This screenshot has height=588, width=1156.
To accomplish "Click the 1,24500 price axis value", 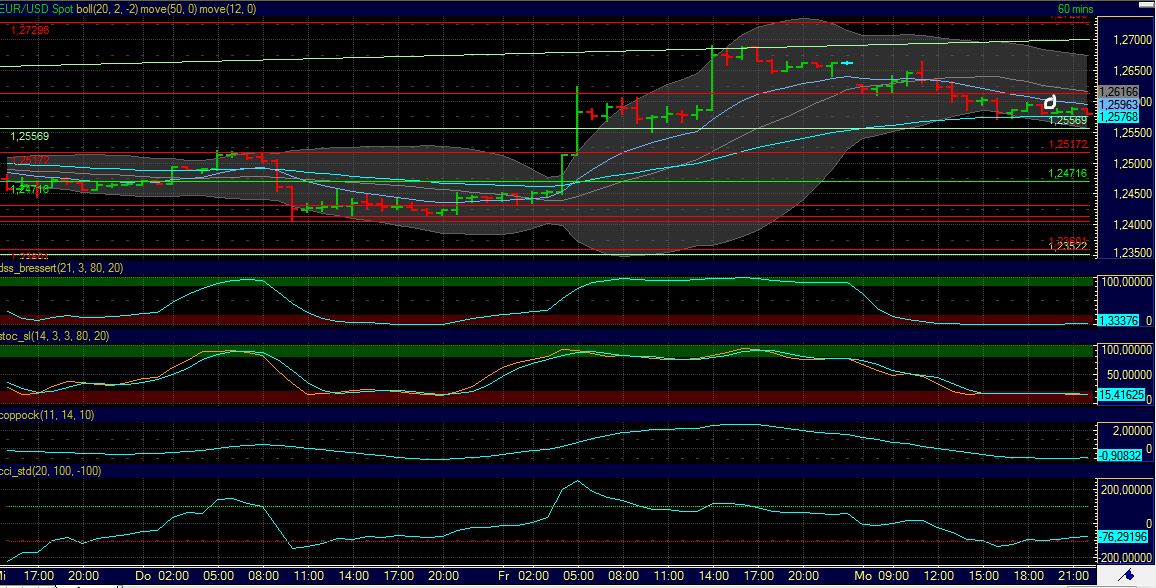I will [1132, 194].
